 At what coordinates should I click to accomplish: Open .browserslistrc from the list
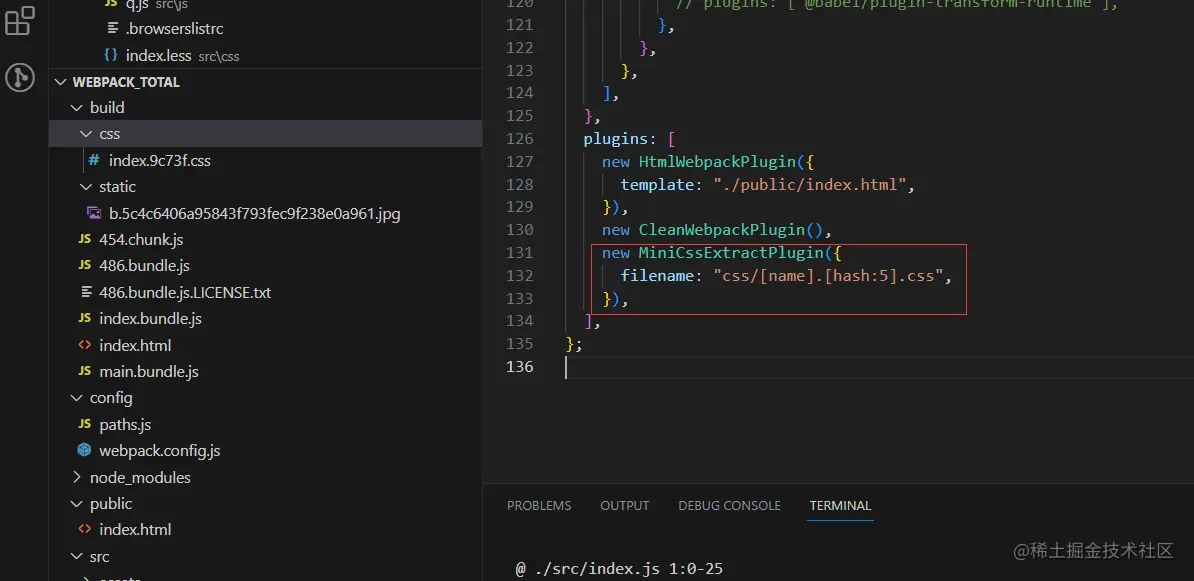[x=174, y=29]
